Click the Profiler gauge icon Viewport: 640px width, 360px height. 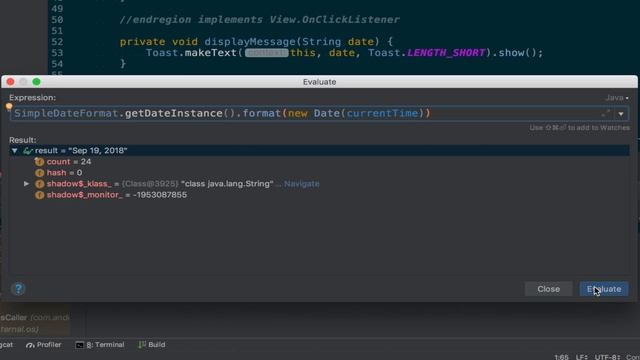click(30, 345)
